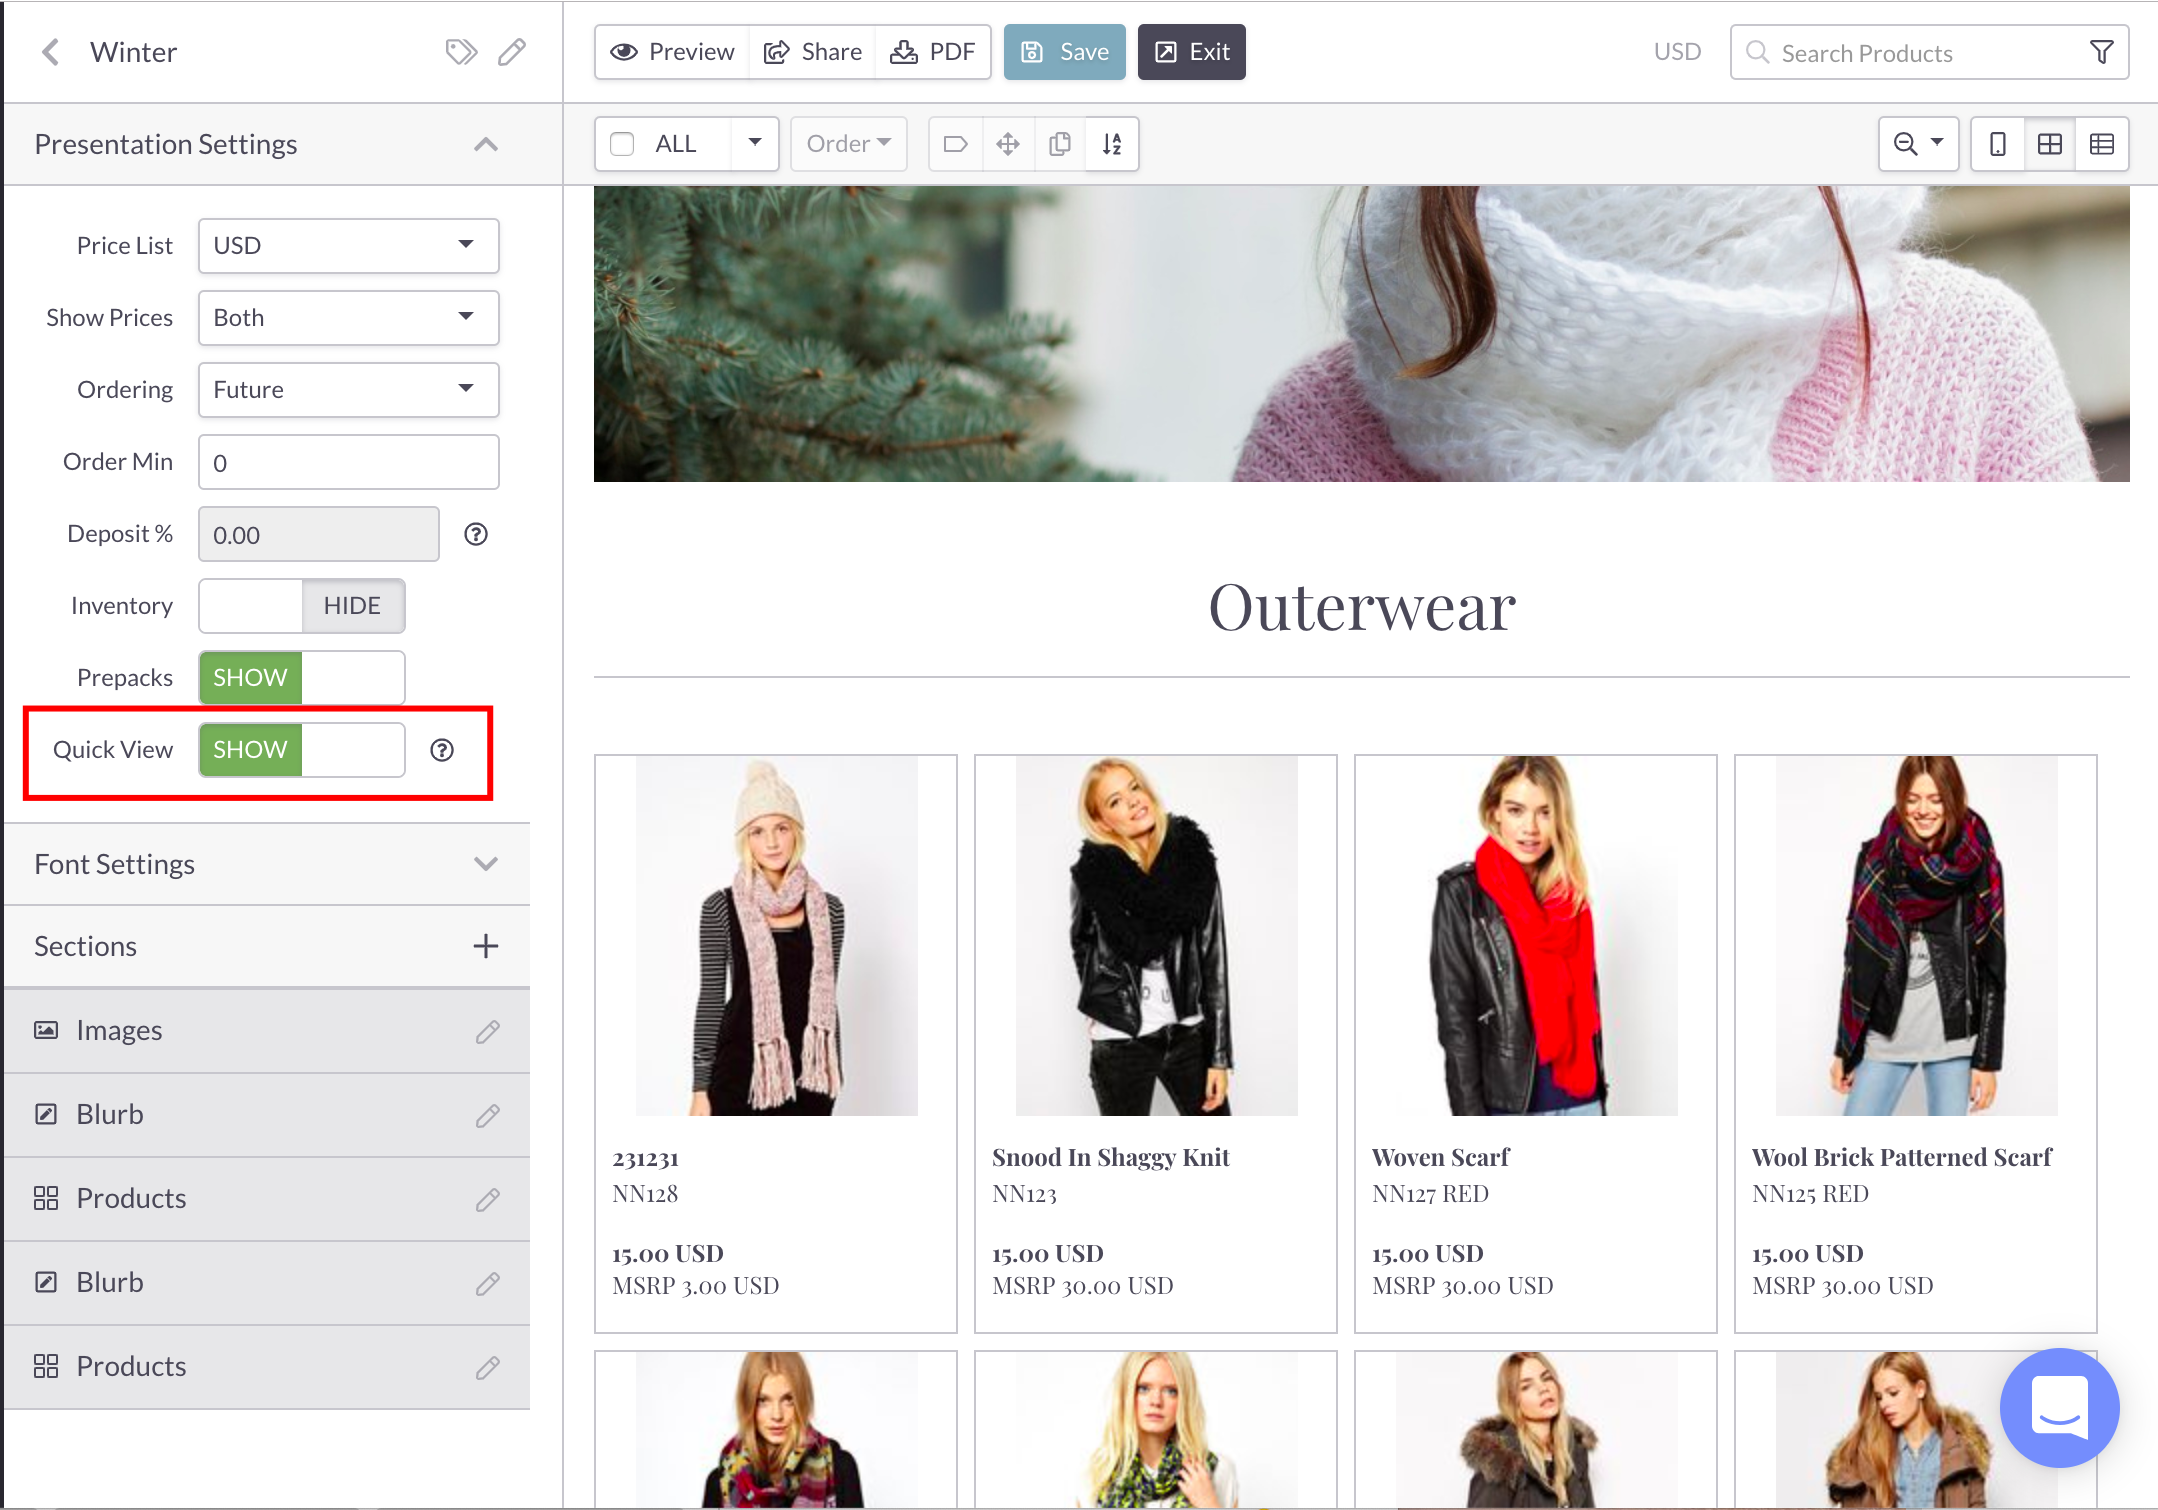Click the Exit button
This screenshot has width=2158, height=1510.
click(x=1192, y=52)
